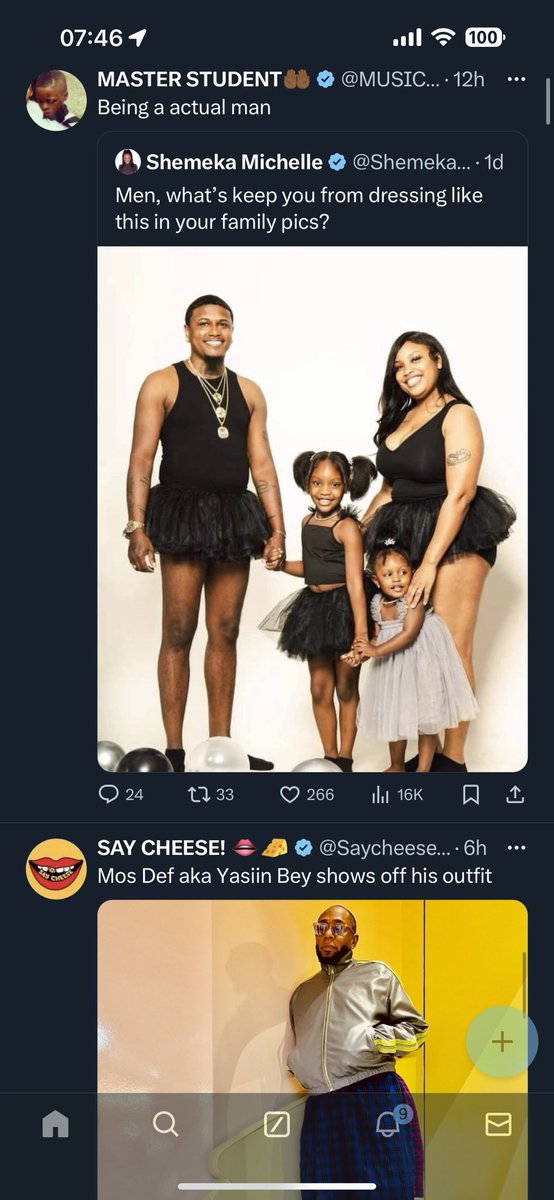The width and height of the screenshot is (554, 1200).
Task: Open three-dot menu on MASTER STUDENT's tweet
Action: point(516,79)
